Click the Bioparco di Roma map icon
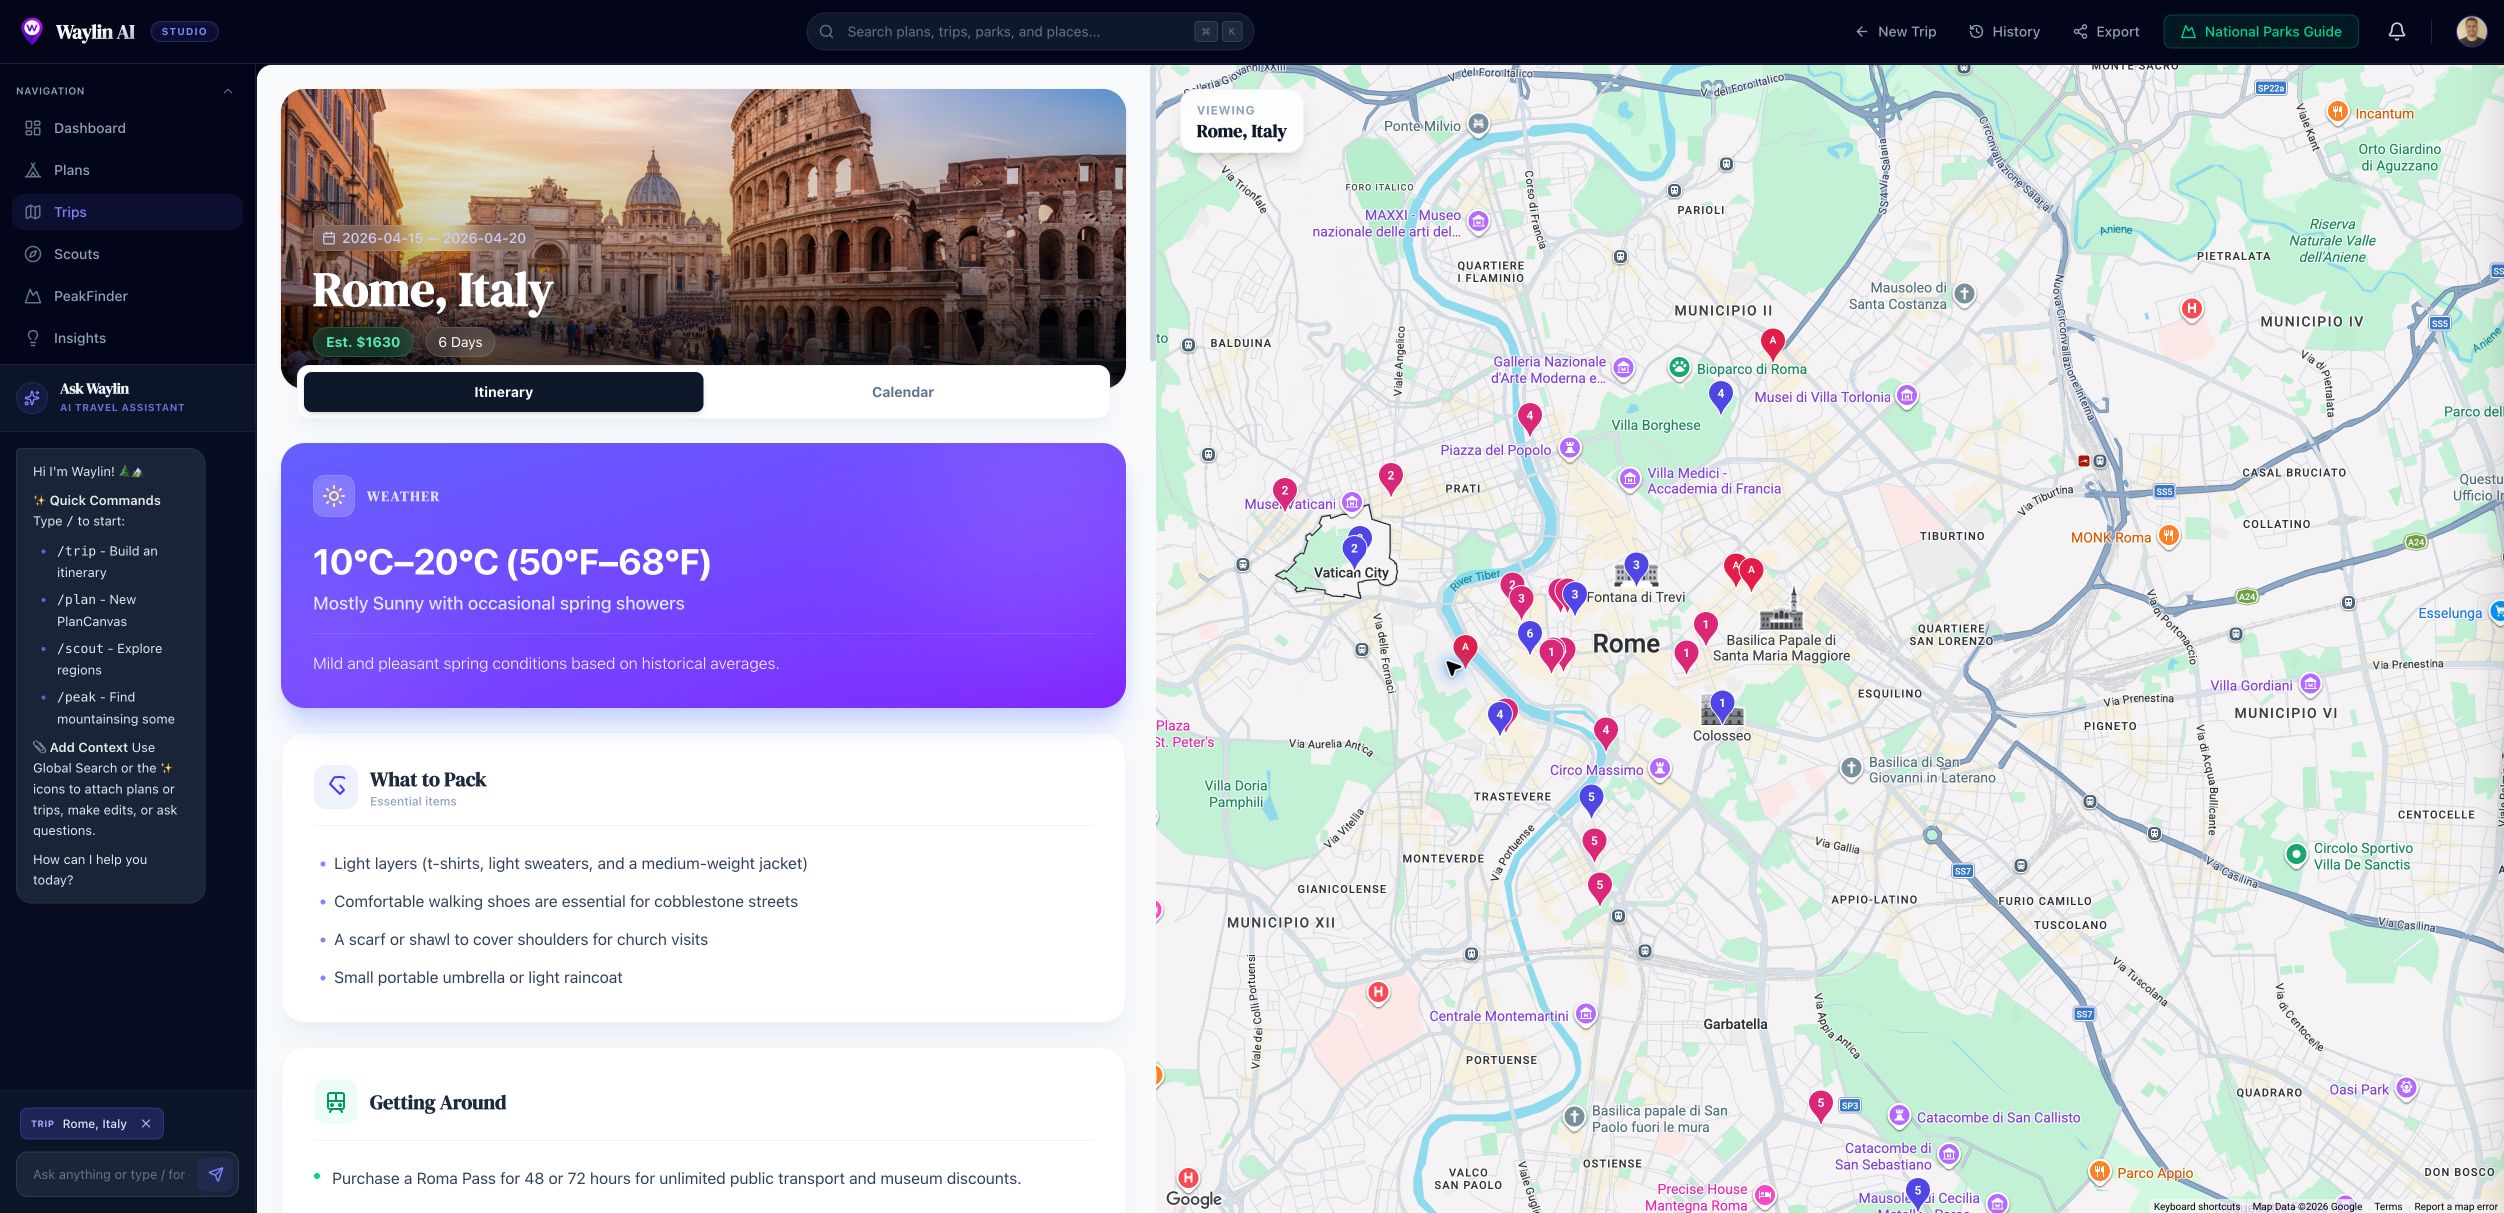2504x1213 pixels. (1679, 368)
